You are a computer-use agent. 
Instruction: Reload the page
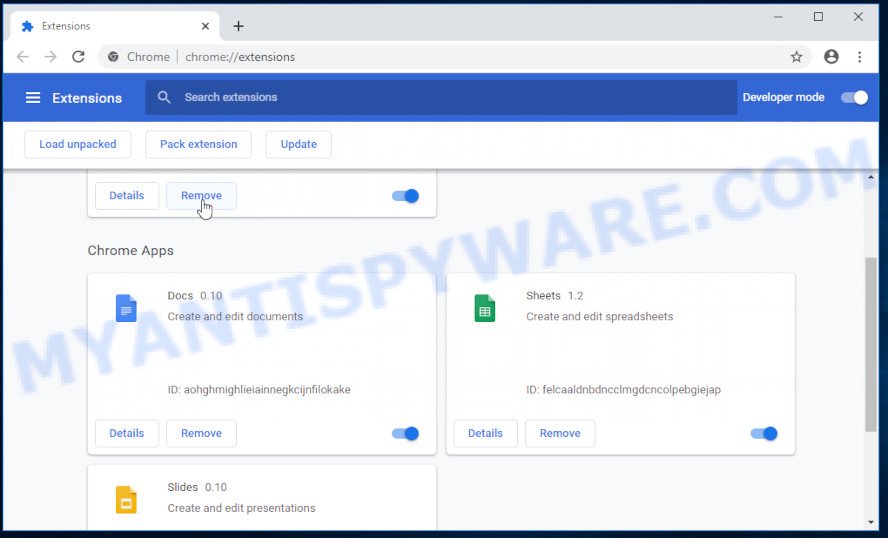pyautogui.click(x=78, y=57)
